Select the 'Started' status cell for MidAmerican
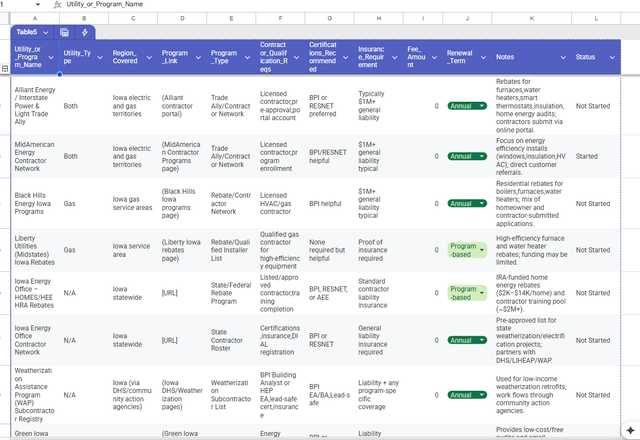The width and height of the screenshot is (640, 440). point(596,156)
